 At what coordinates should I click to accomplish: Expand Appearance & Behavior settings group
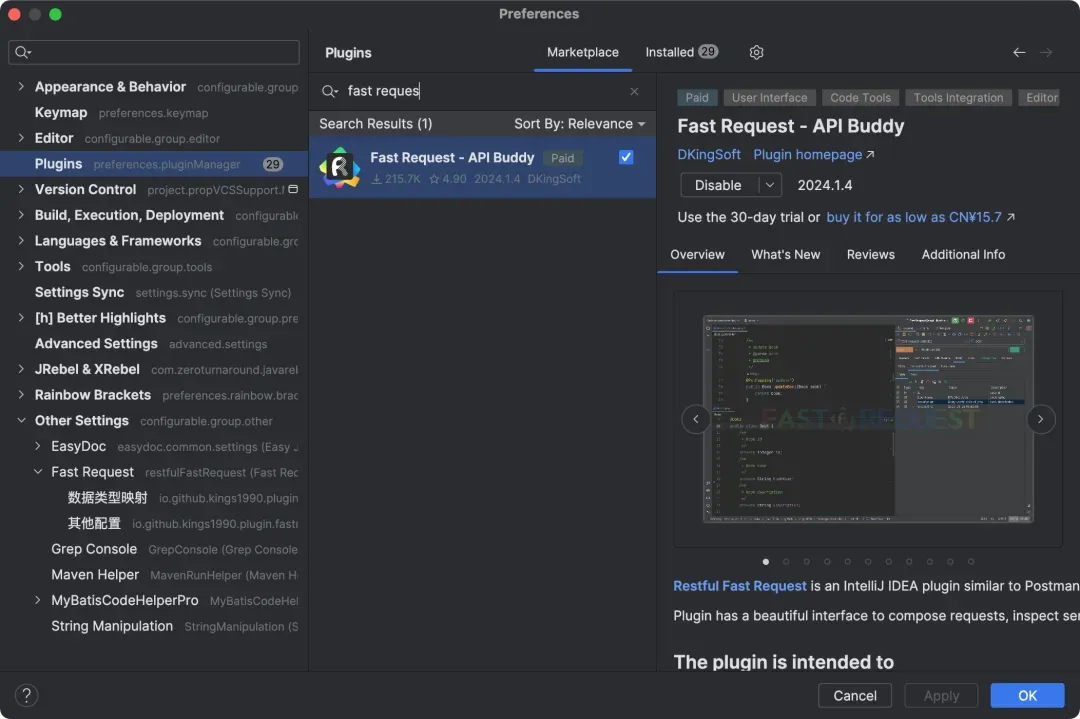coord(21,87)
